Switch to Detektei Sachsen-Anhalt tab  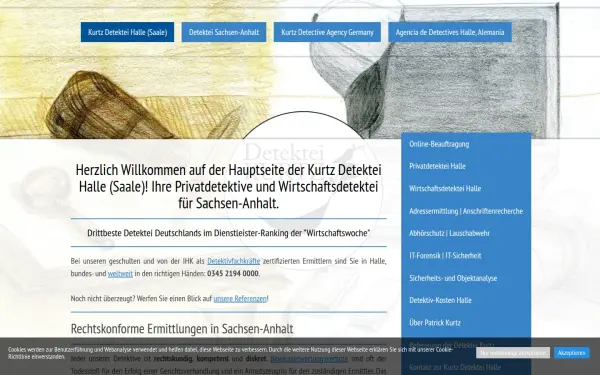(224, 32)
